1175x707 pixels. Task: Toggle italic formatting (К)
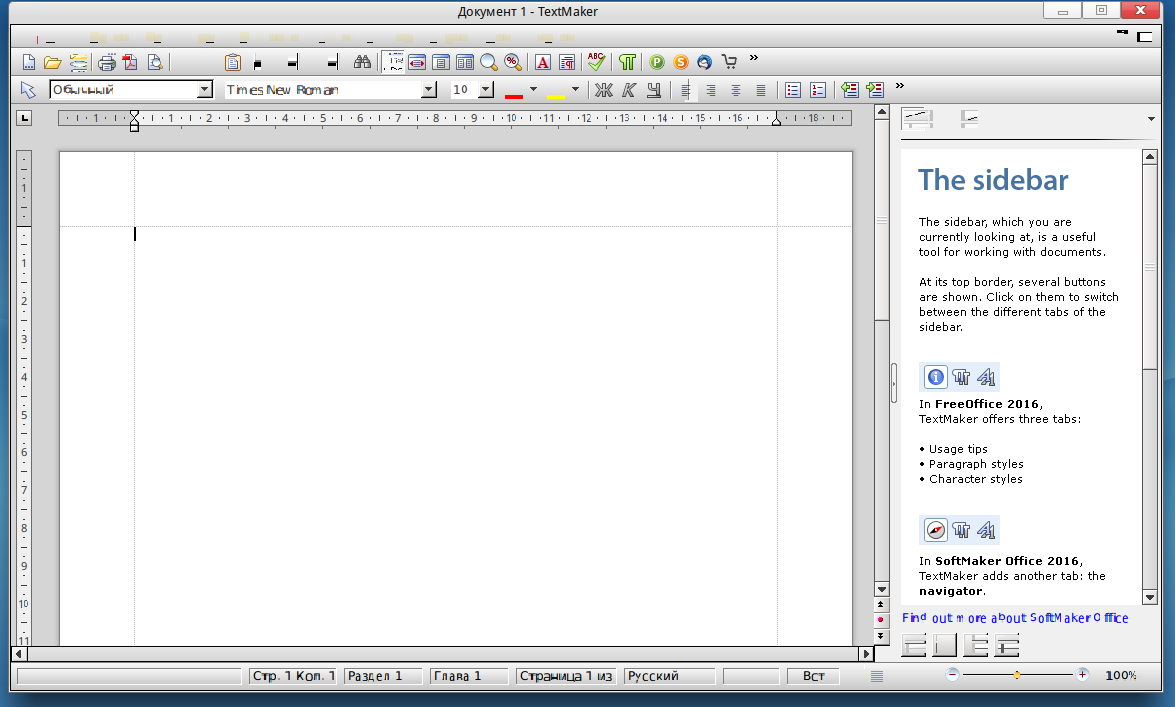click(628, 90)
